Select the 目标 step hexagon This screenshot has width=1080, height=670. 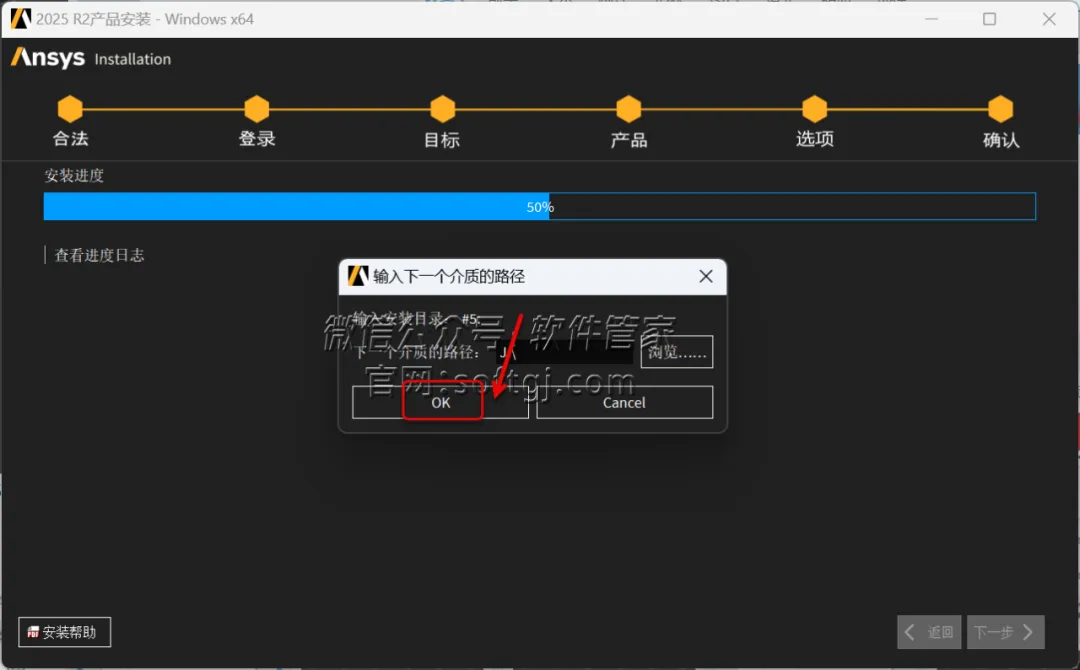tap(443, 109)
